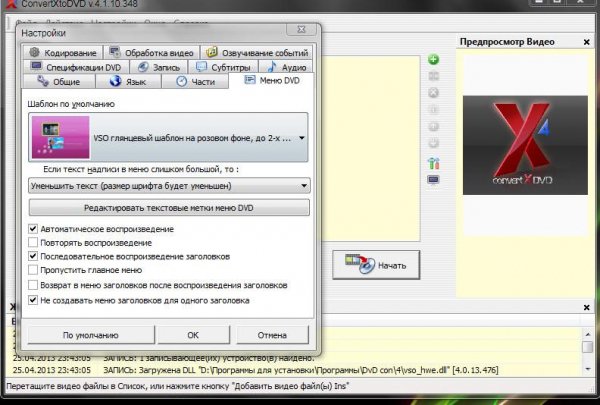This screenshot has height=405, width=600.
Task: Click the green add video file icon
Action: 433,60
